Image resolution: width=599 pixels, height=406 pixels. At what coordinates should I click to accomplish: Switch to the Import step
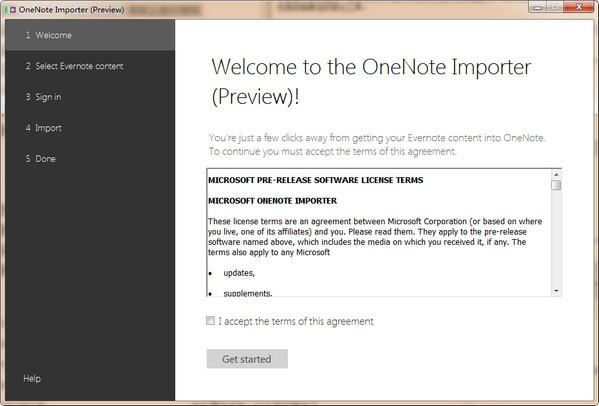90,128
